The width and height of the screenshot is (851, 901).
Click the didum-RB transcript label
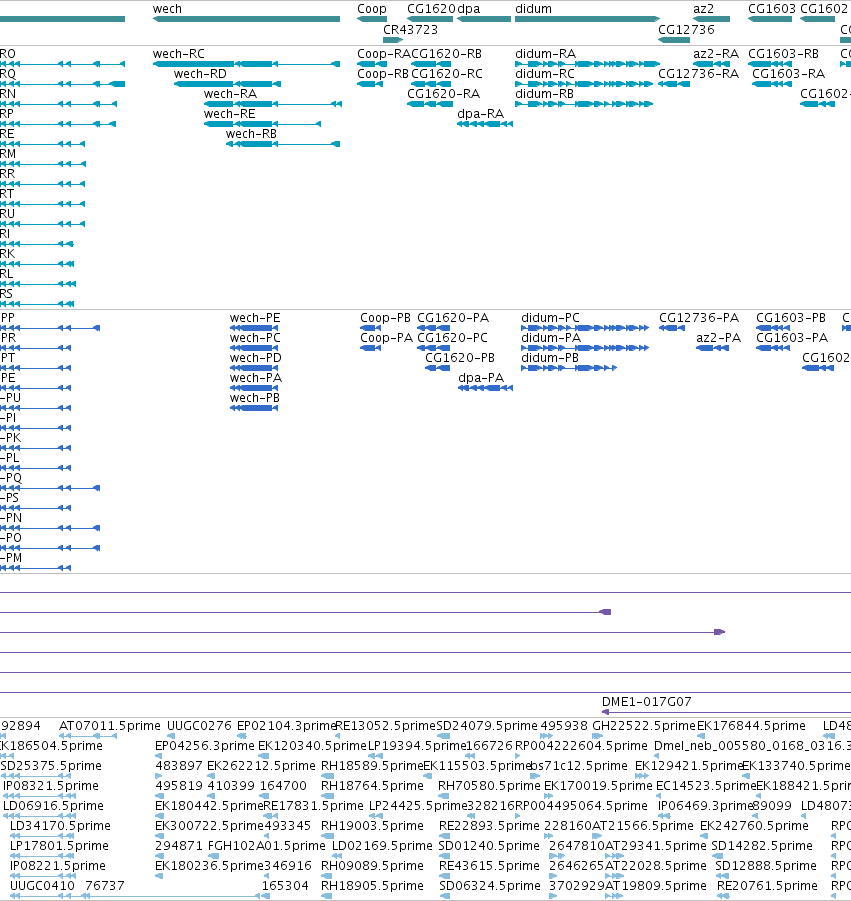pos(544,94)
